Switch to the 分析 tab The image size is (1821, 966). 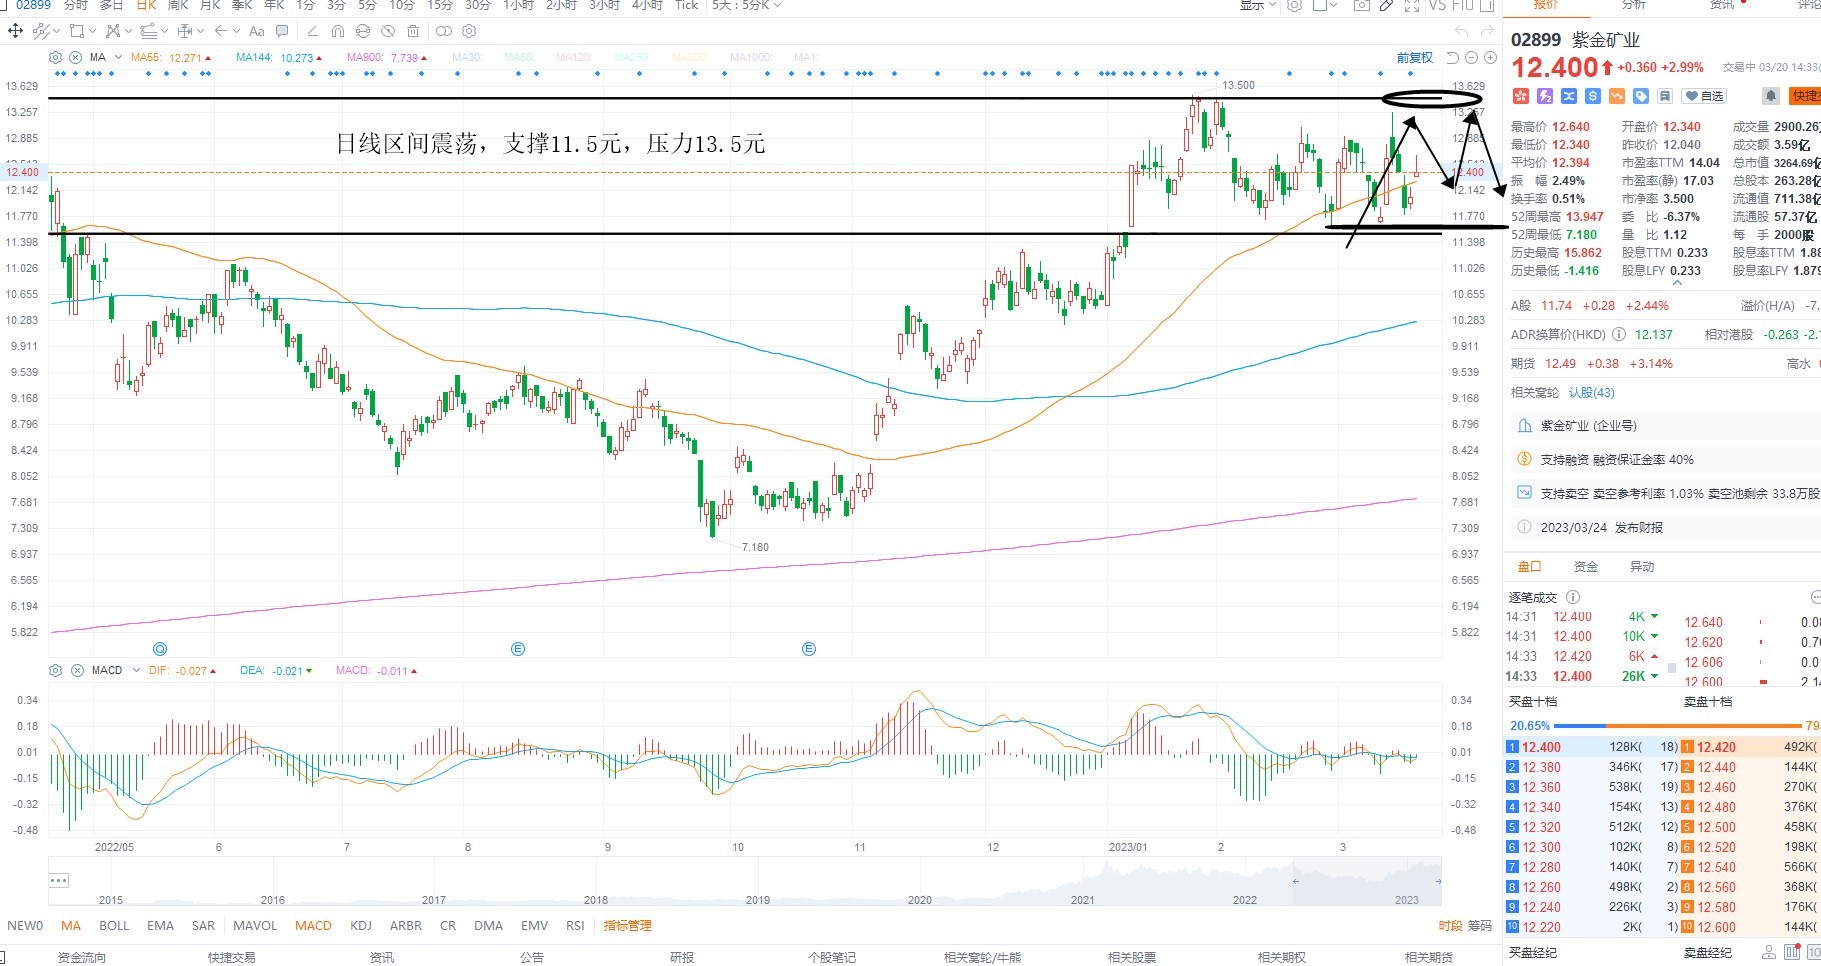coord(1633,5)
